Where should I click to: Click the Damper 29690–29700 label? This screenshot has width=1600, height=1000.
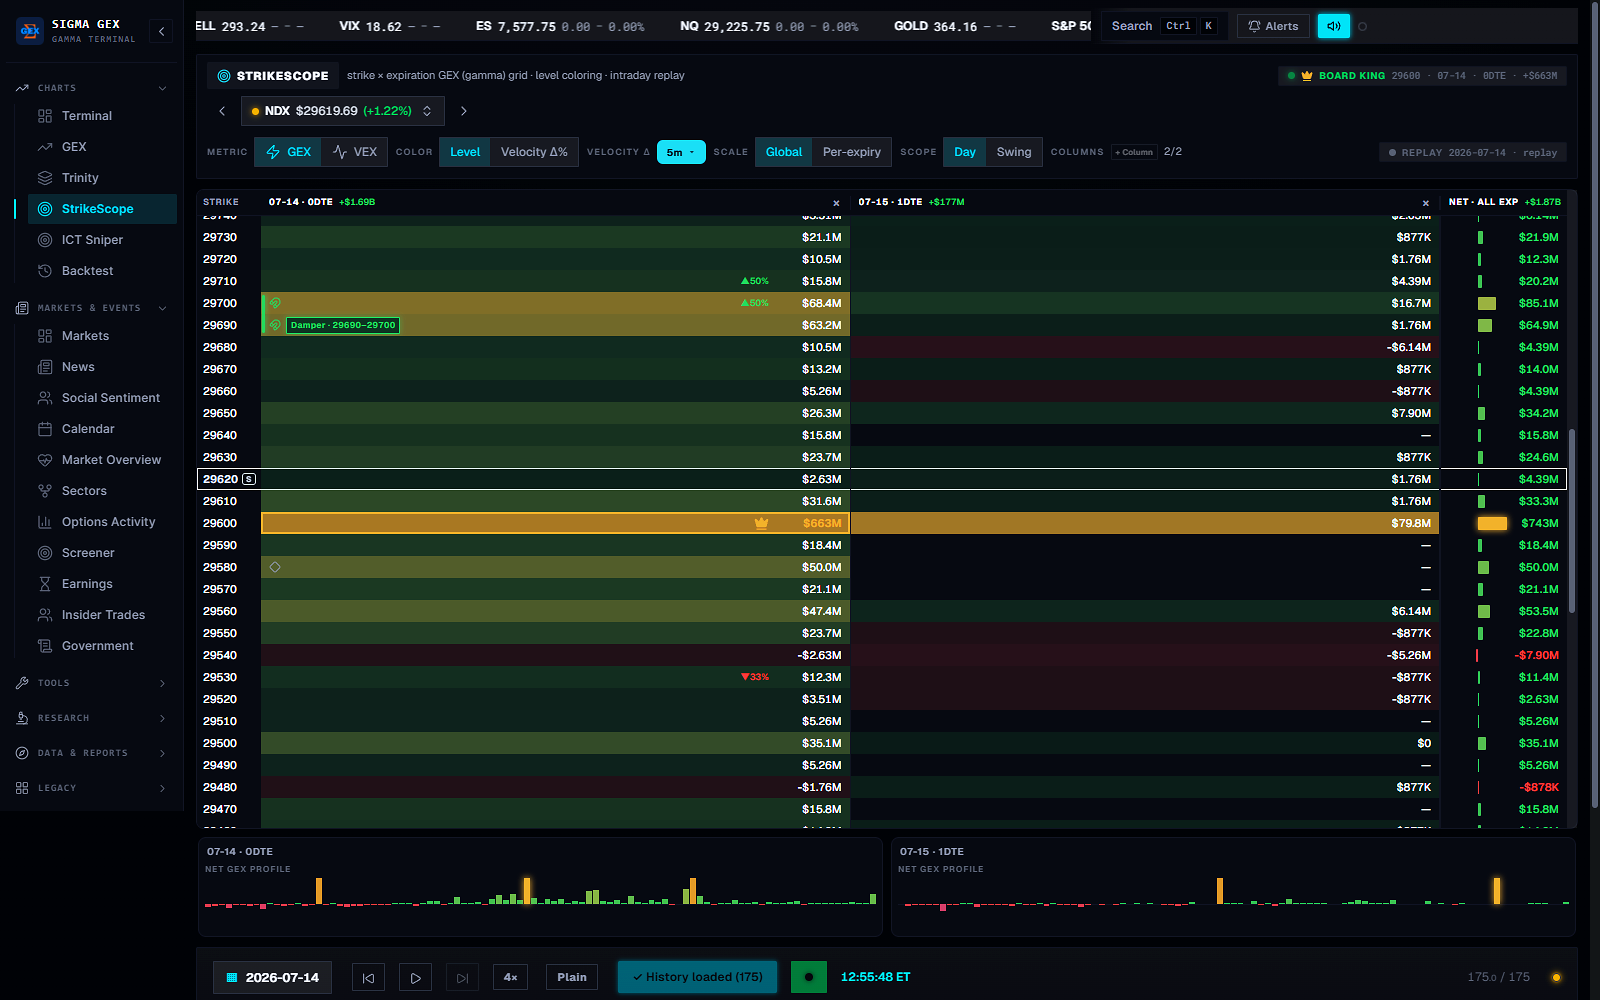coord(343,325)
